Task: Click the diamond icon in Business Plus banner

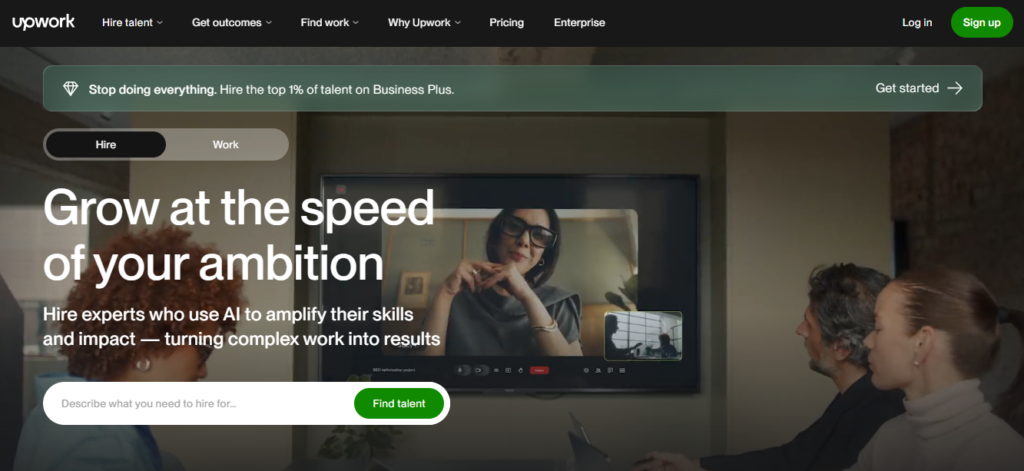Action: [71, 89]
